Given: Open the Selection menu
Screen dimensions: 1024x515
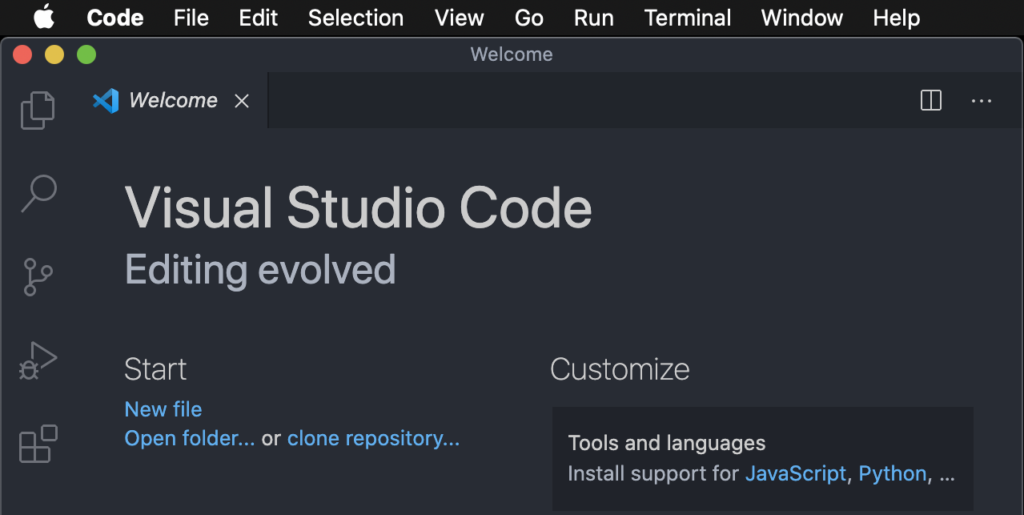Looking at the screenshot, I should [355, 18].
